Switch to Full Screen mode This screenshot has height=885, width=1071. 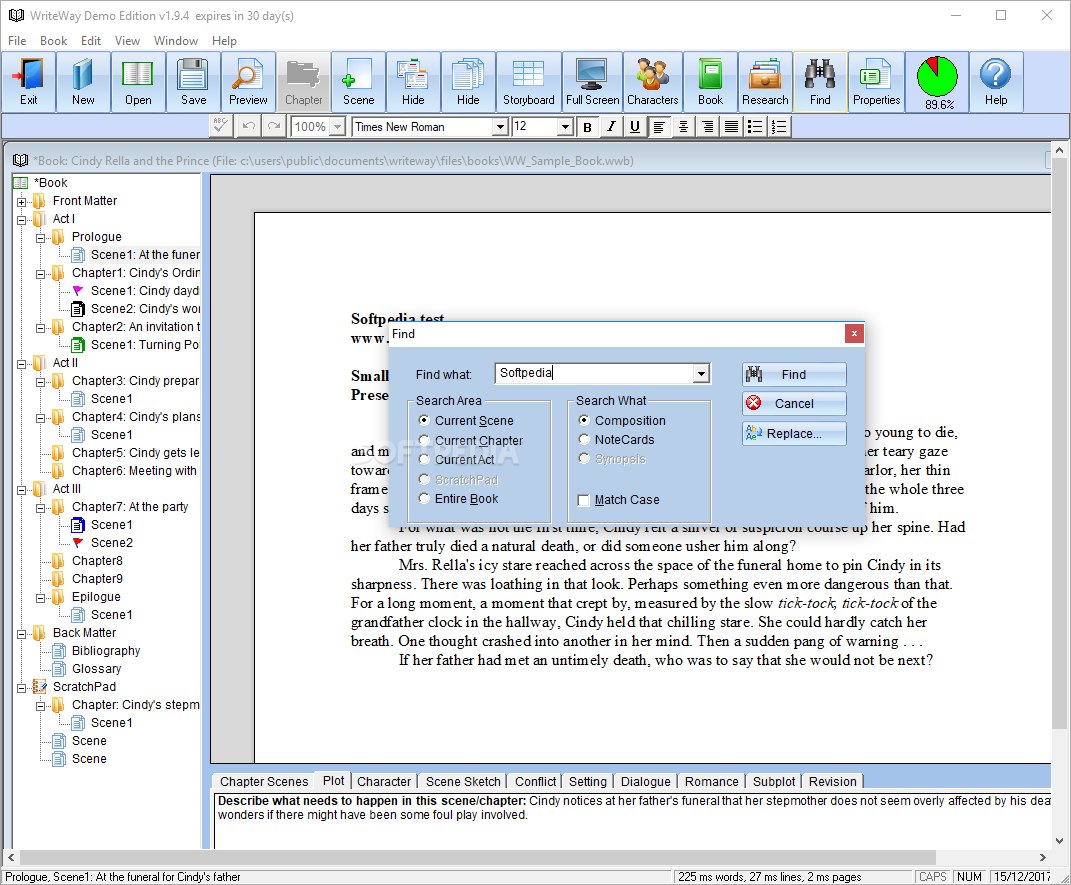pos(592,82)
